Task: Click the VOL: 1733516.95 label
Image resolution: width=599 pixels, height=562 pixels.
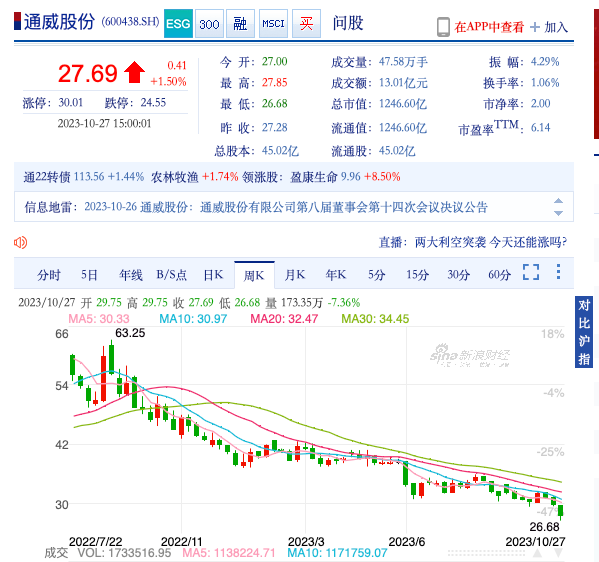Action: [x=124, y=553]
